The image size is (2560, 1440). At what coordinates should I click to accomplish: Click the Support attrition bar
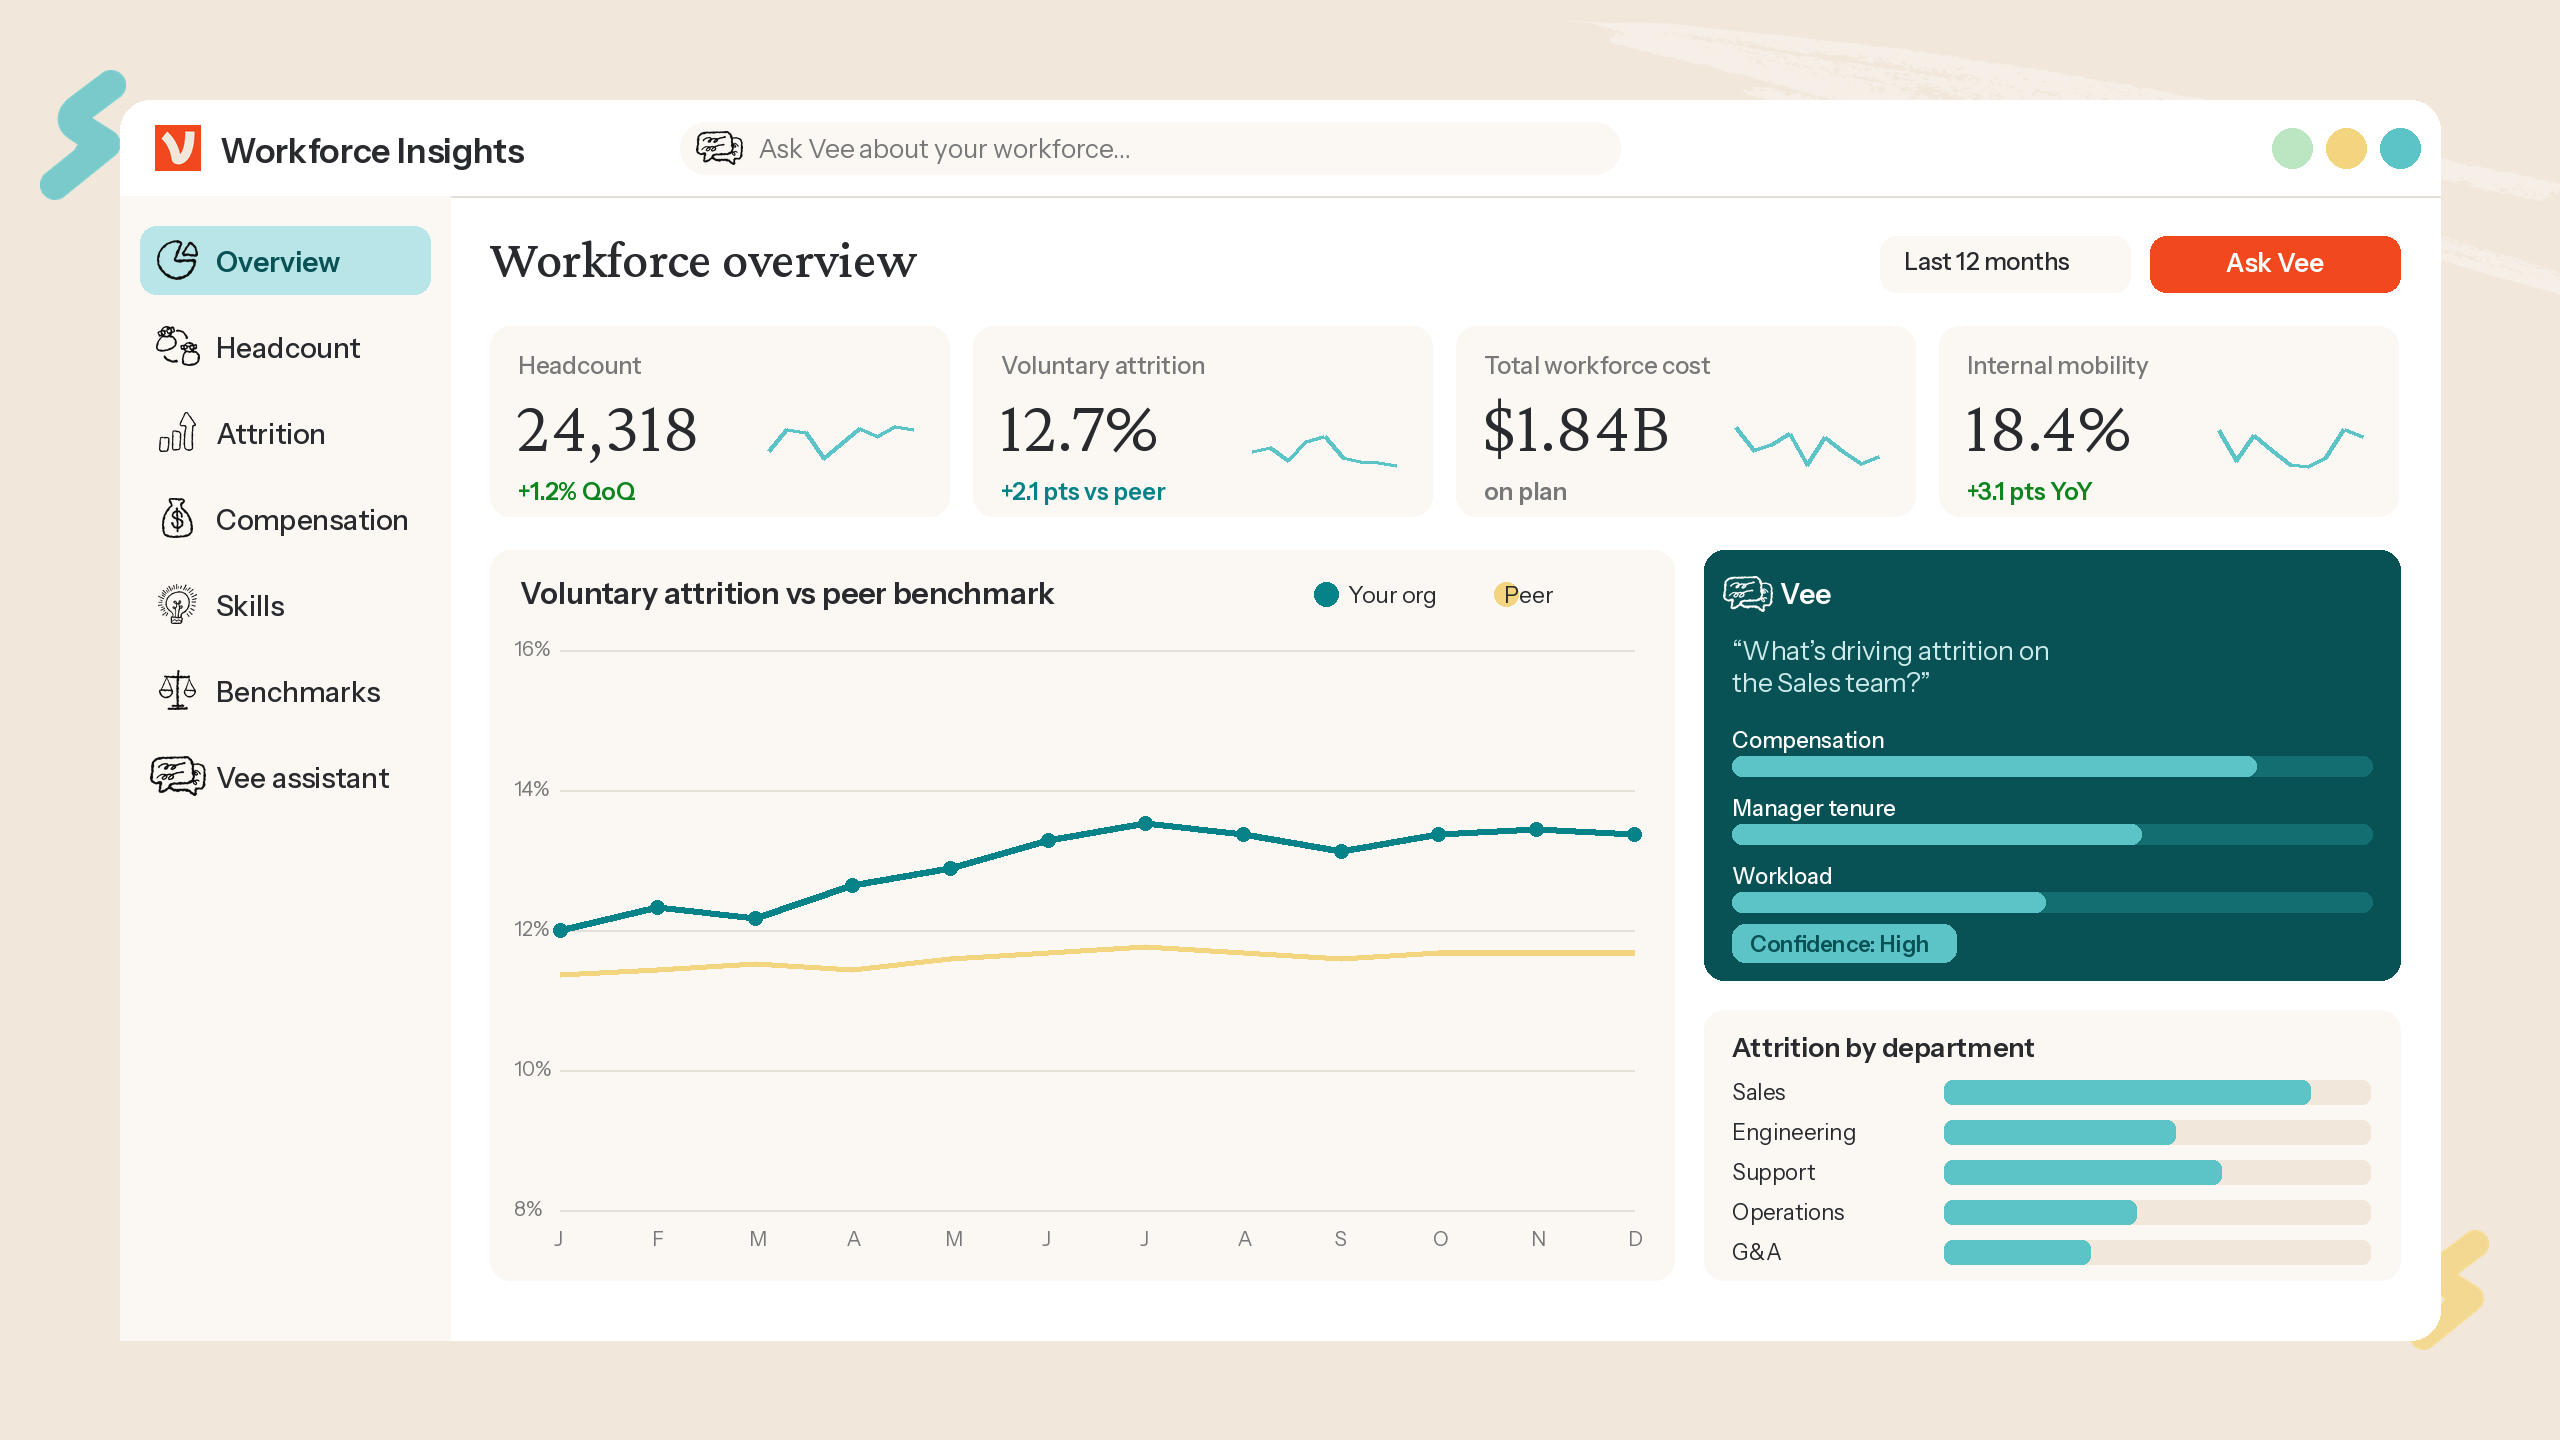tap(2157, 1172)
